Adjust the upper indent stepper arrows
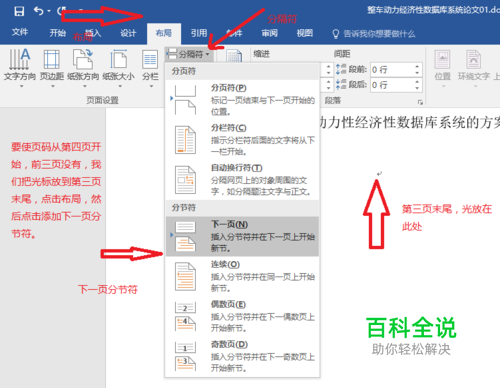500x388 pixels. (x=328, y=70)
